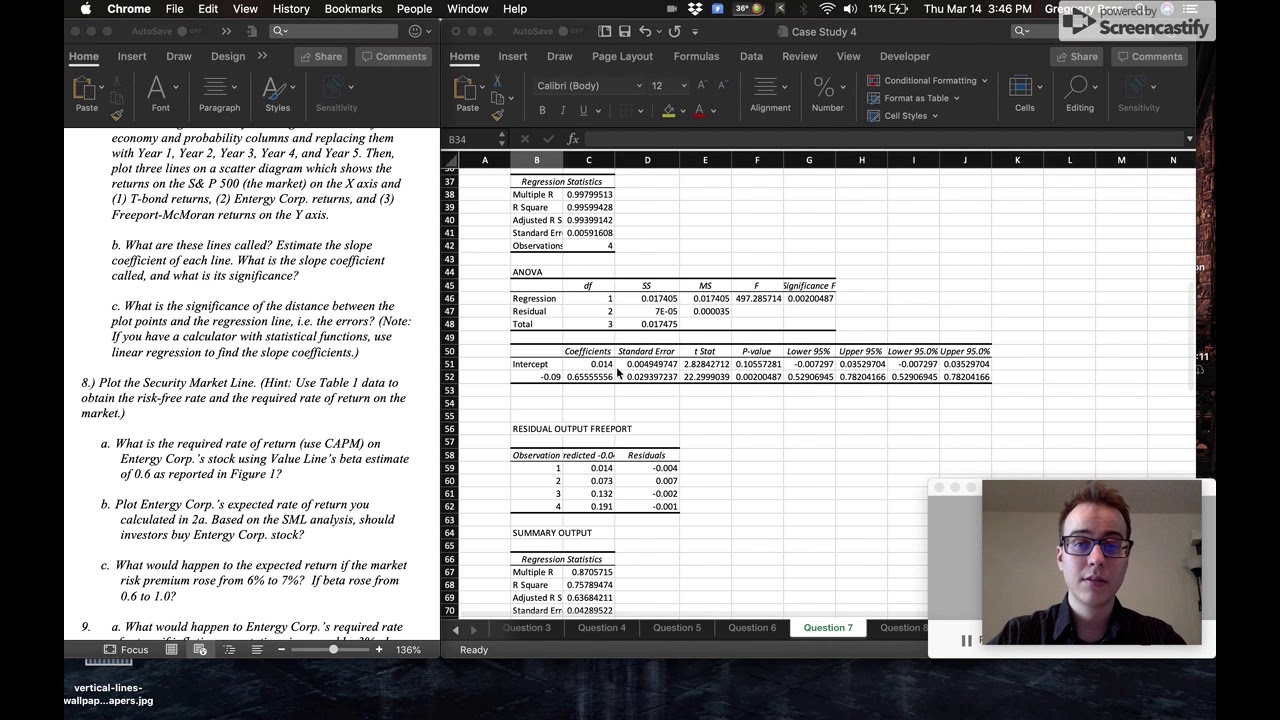Switch to the Data tab in Excel
The image size is (1280, 720).
(x=751, y=57)
